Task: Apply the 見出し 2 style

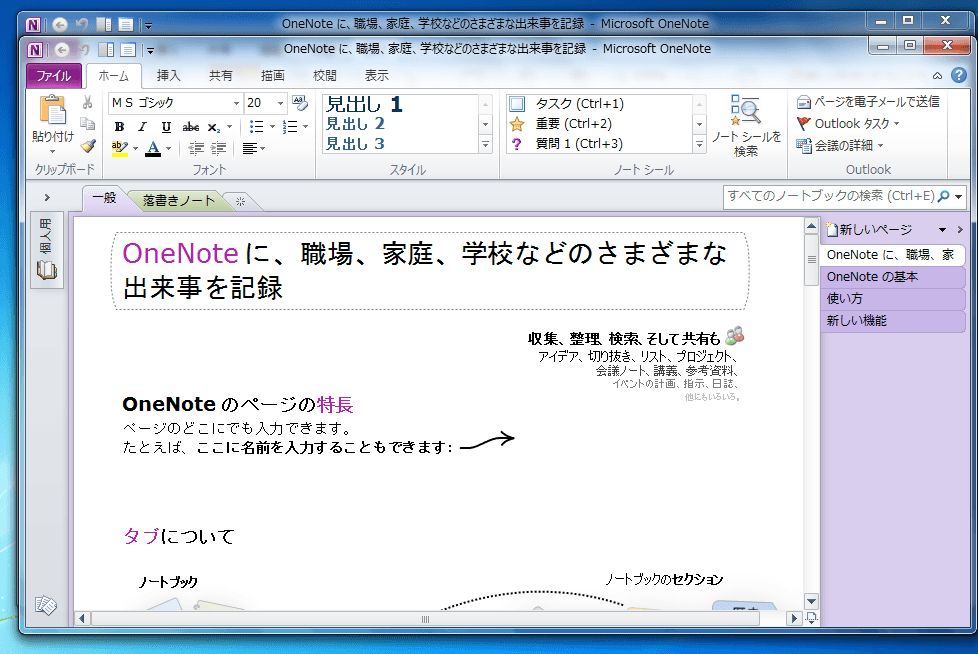Action: pos(355,123)
